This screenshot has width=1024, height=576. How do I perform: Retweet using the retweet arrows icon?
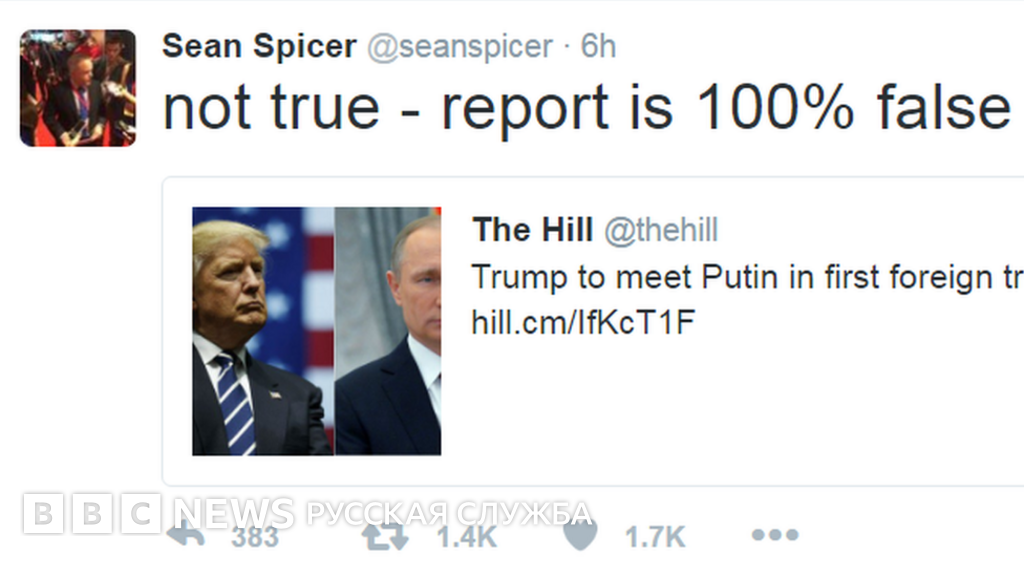click(x=385, y=535)
